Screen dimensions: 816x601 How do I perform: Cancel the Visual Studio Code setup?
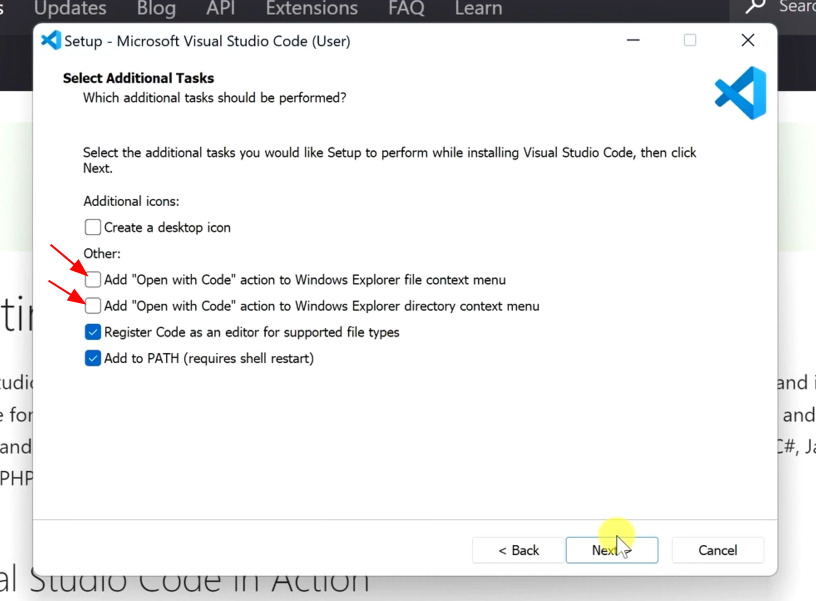pyautogui.click(x=718, y=550)
